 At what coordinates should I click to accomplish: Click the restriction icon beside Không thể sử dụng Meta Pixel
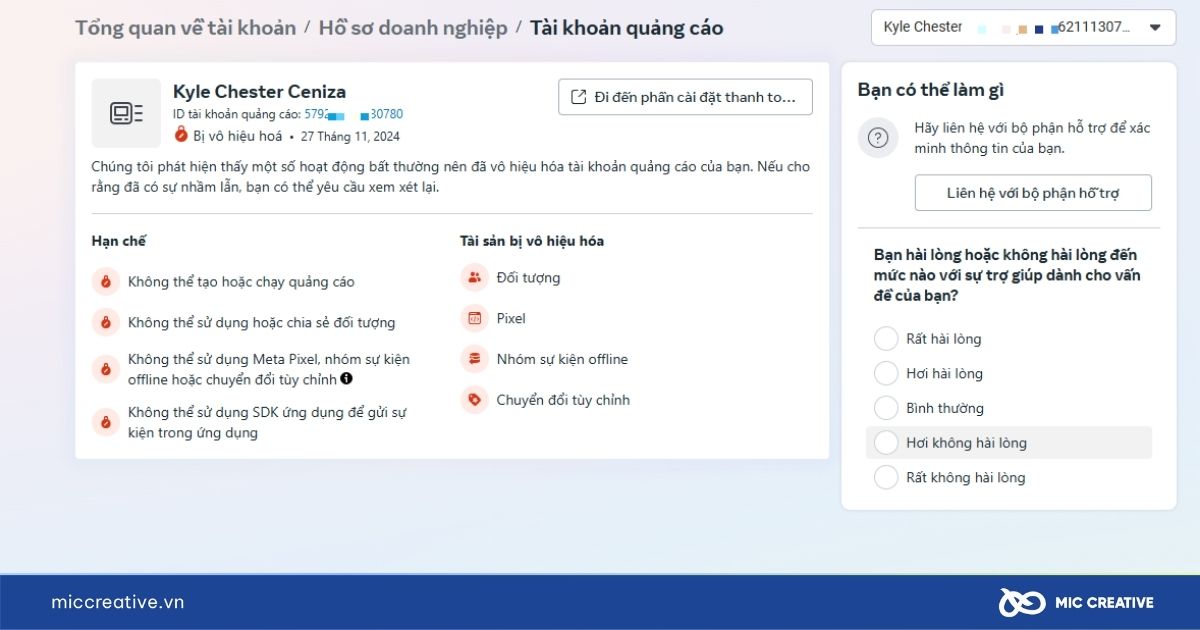pyautogui.click(x=105, y=369)
